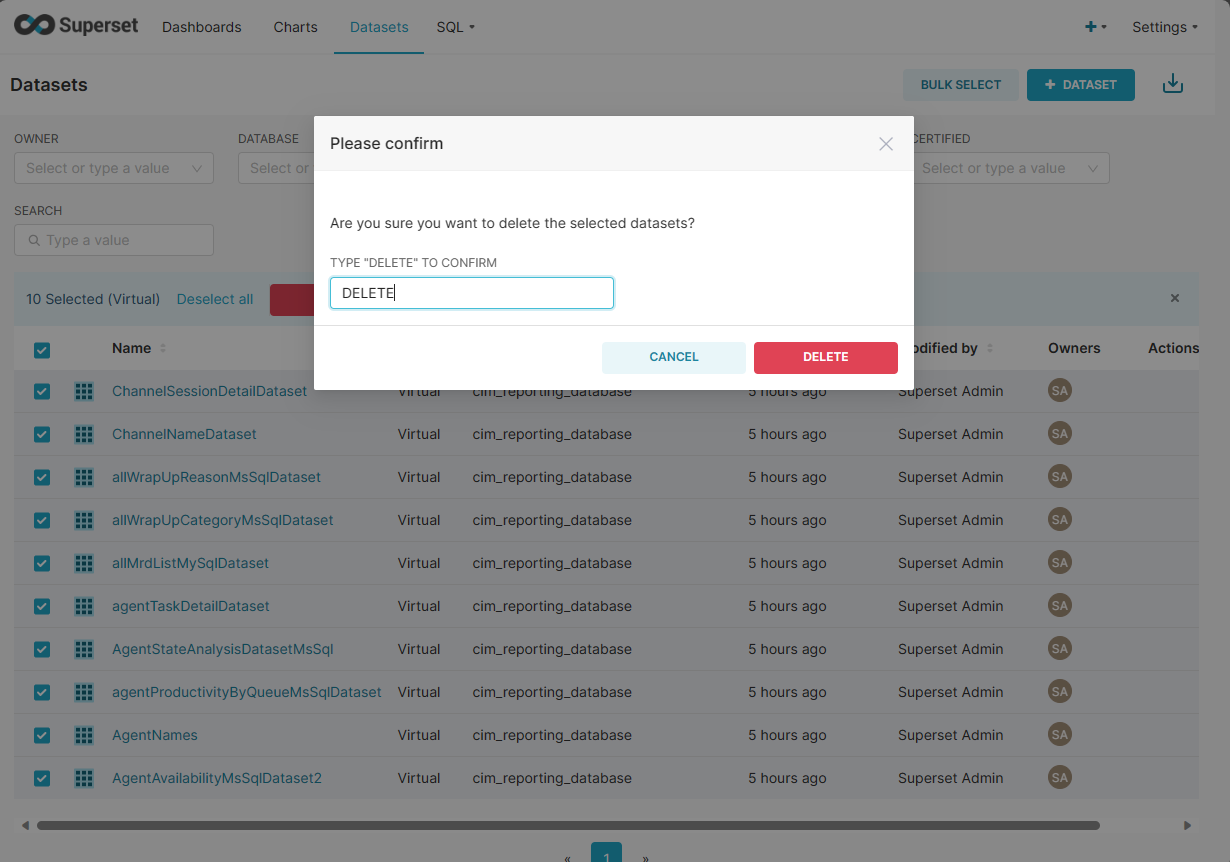
Task: Uncheck the AgentAvailabilityMsSqlDataset2 row checkbox
Action: (42, 778)
